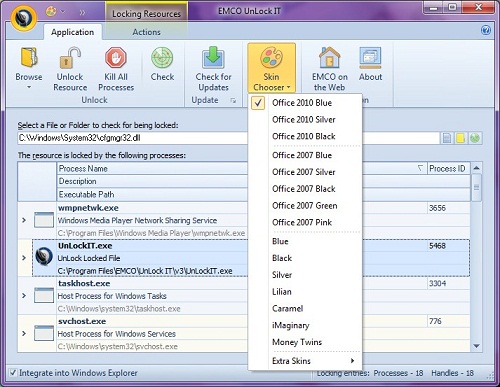Image resolution: width=500 pixels, height=387 pixels.
Task: Click the green check icon beside path field
Action: [475, 138]
